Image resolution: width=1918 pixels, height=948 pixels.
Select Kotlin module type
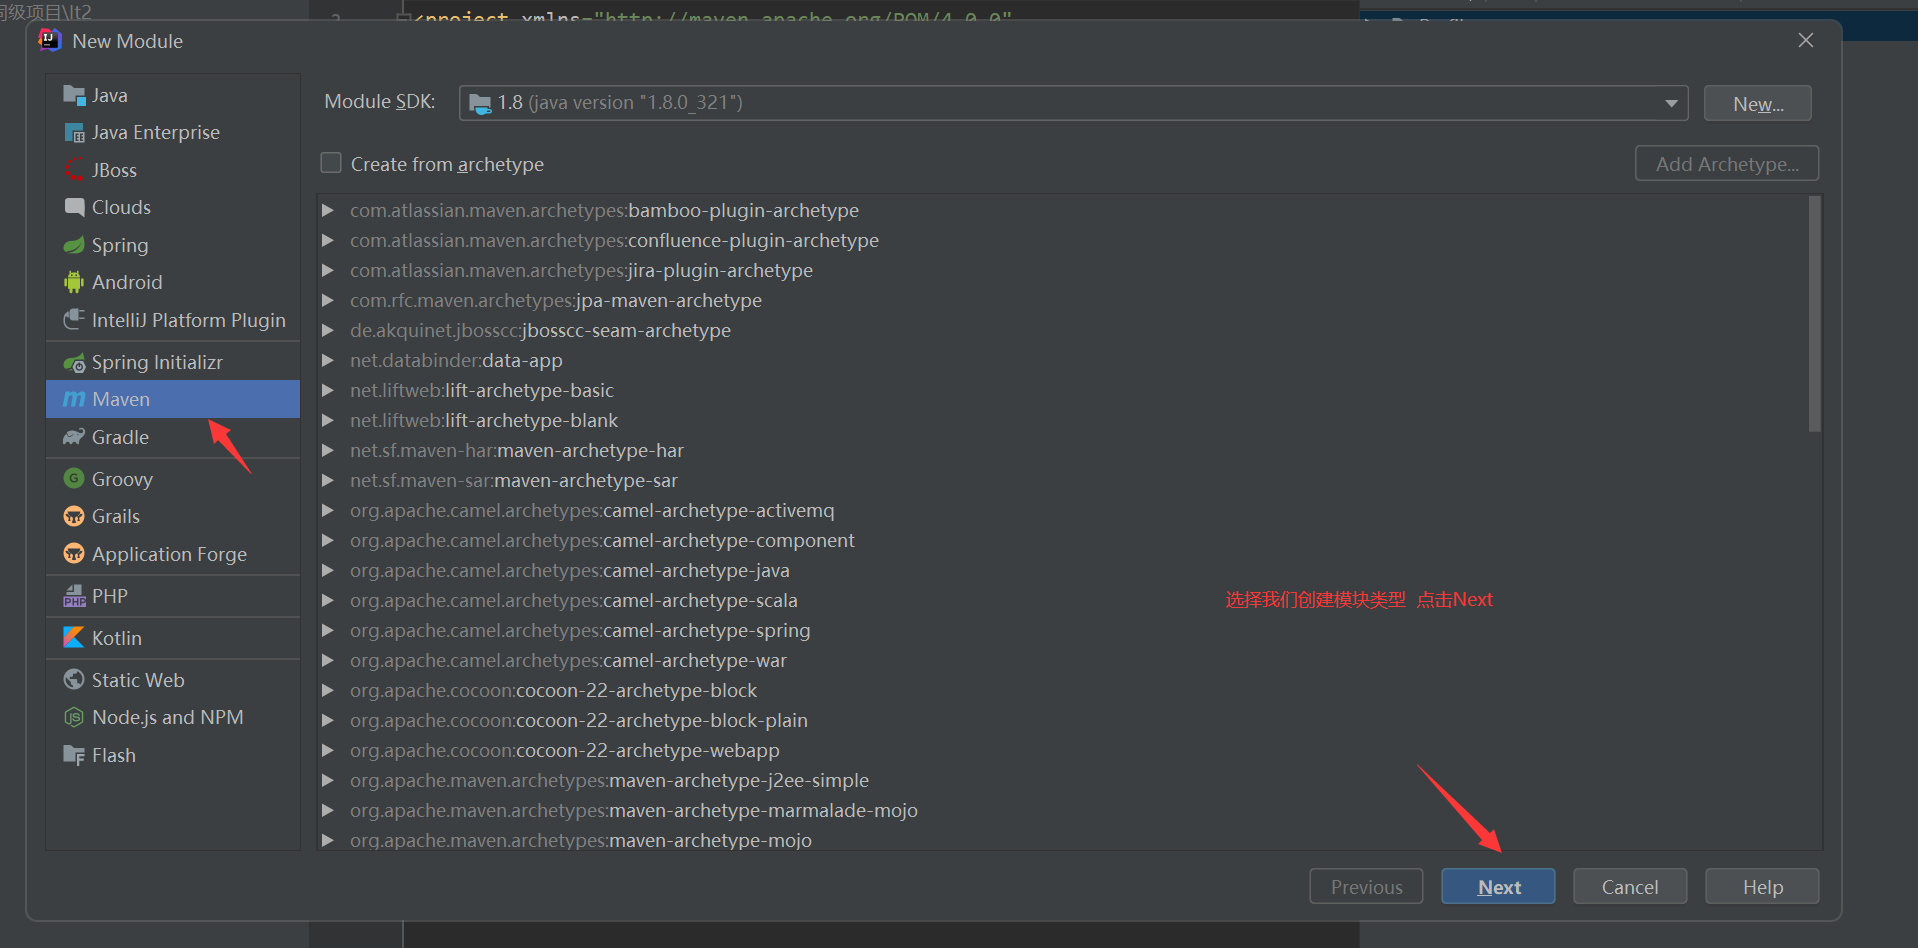[173, 638]
